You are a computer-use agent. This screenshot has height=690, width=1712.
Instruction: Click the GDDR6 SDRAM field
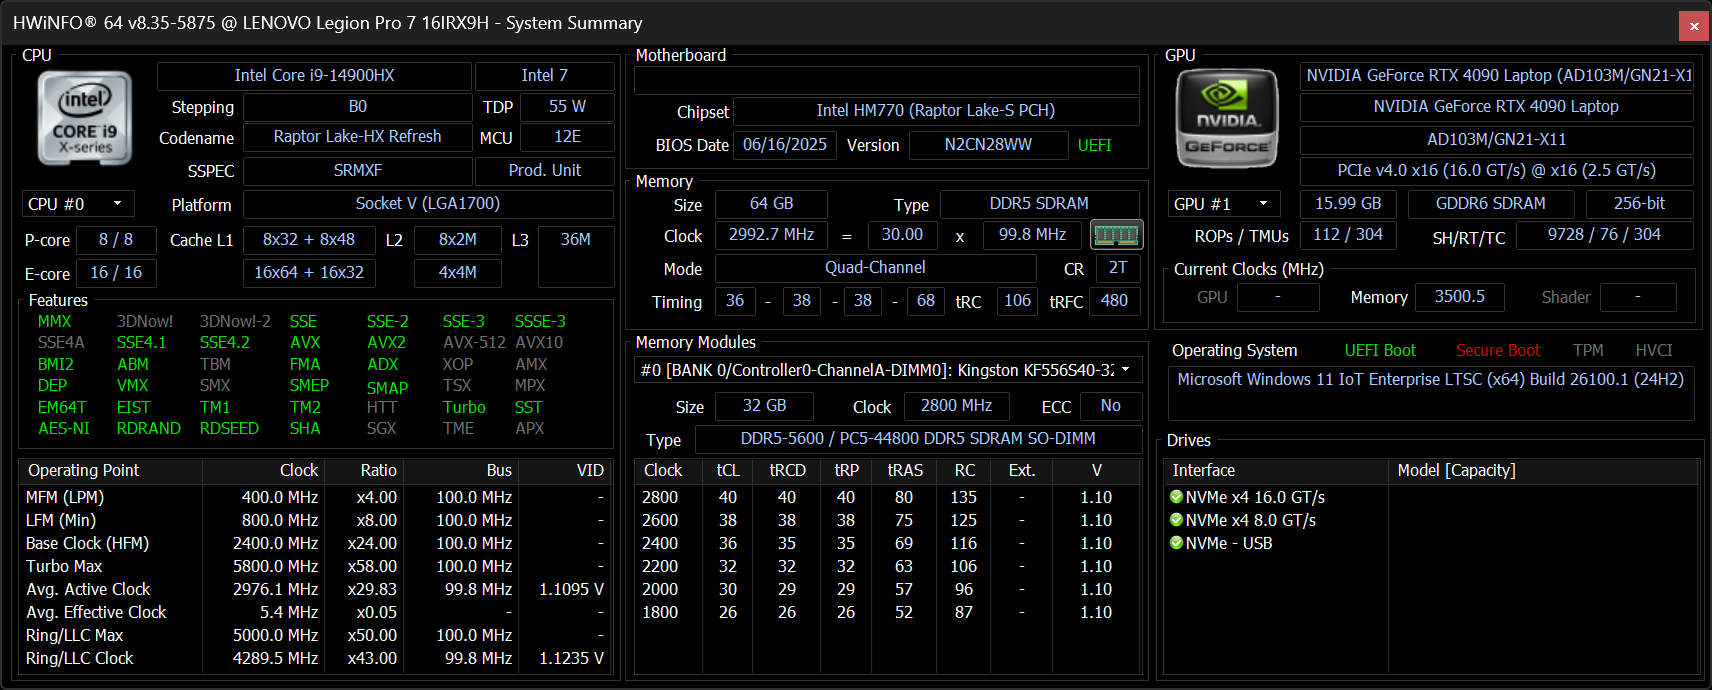(1490, 204)
